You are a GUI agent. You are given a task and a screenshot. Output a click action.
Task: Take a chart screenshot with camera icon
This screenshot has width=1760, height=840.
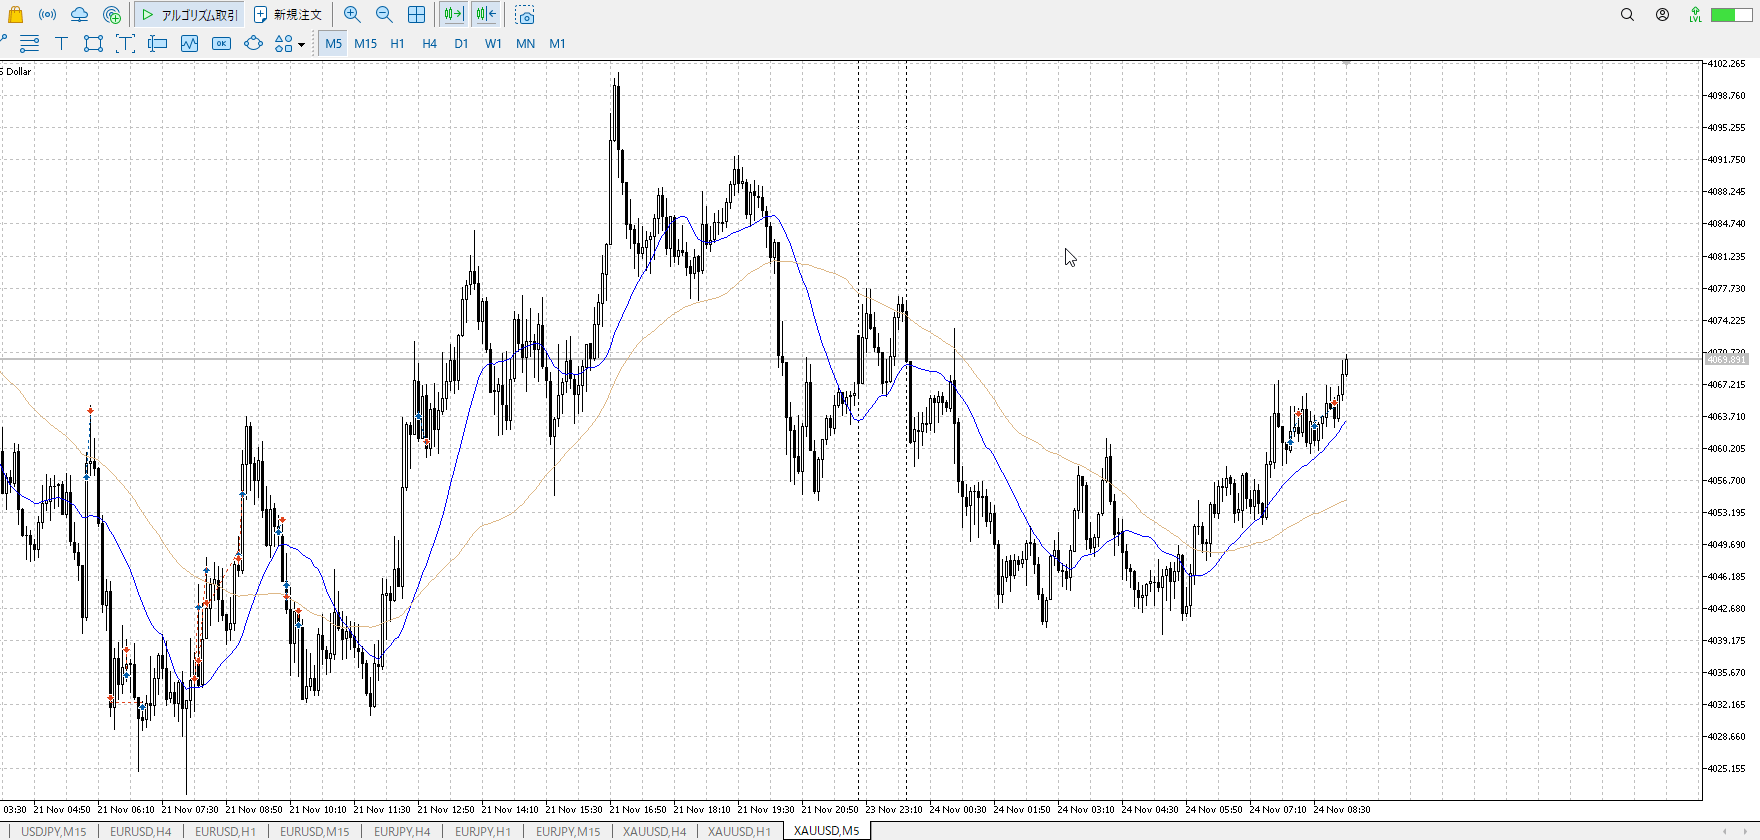pyautogui.click(x=525, y=15)
